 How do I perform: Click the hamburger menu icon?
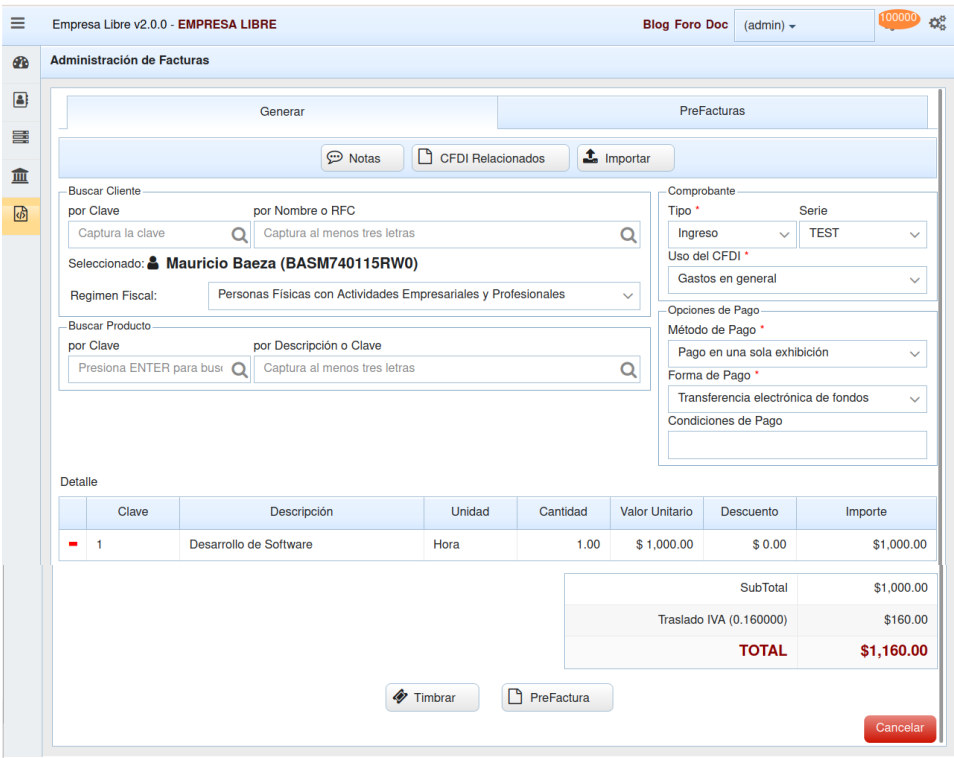tap(17, 24)
